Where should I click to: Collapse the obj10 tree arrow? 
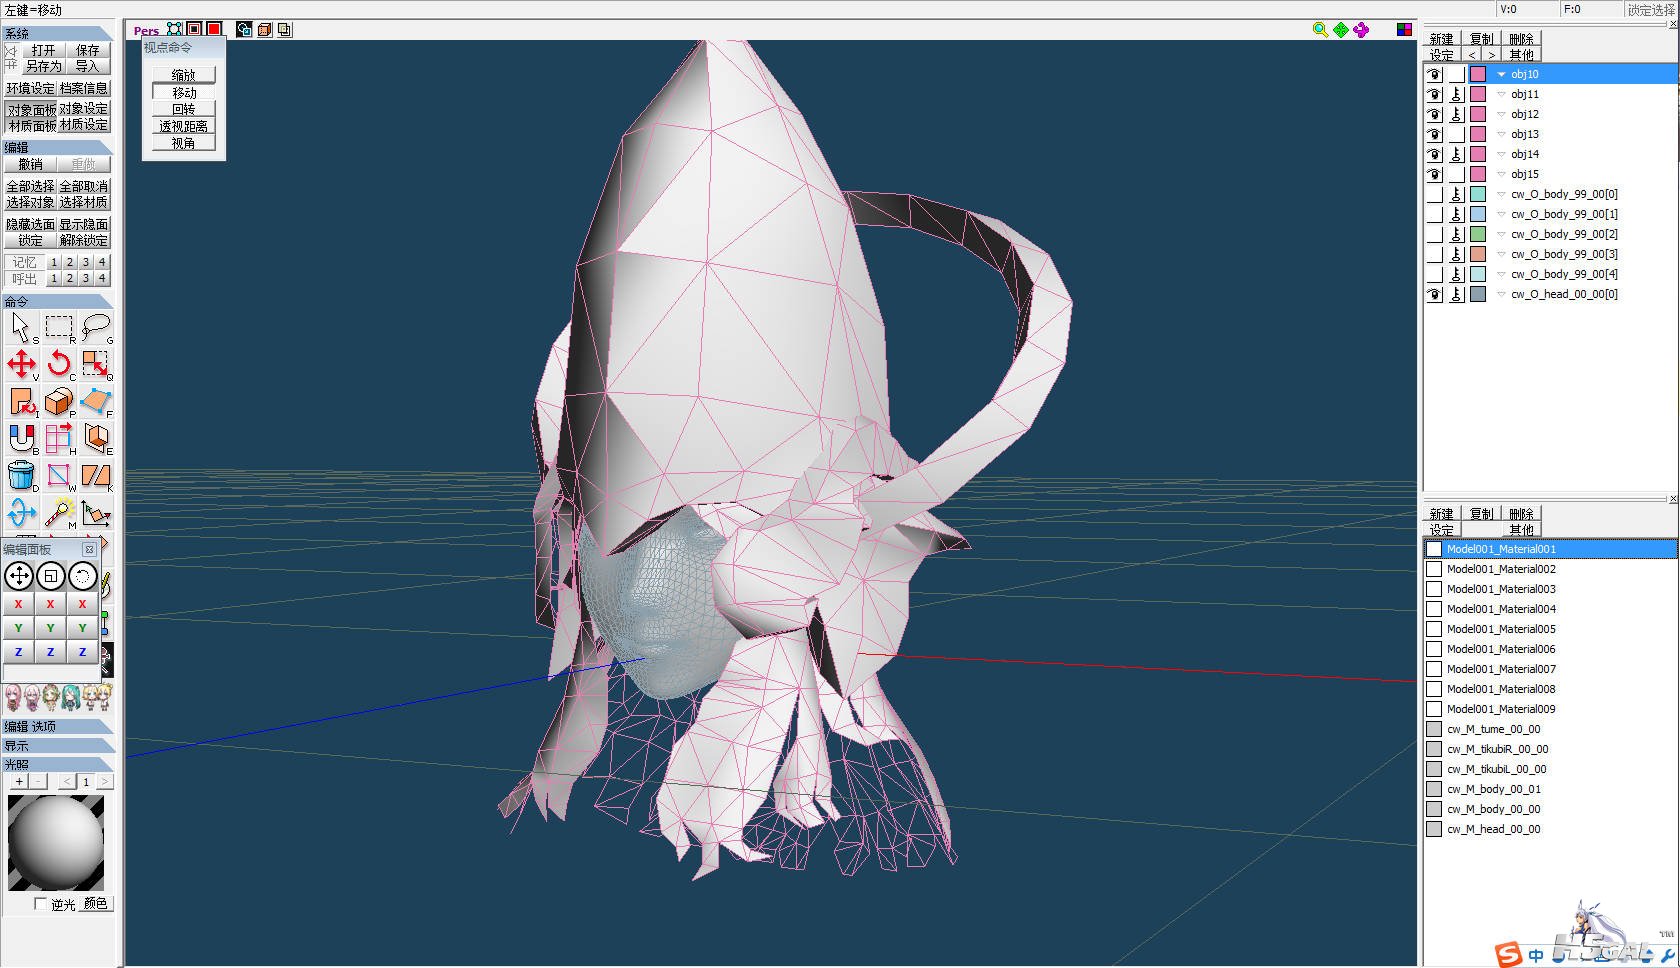(1501, 74)
